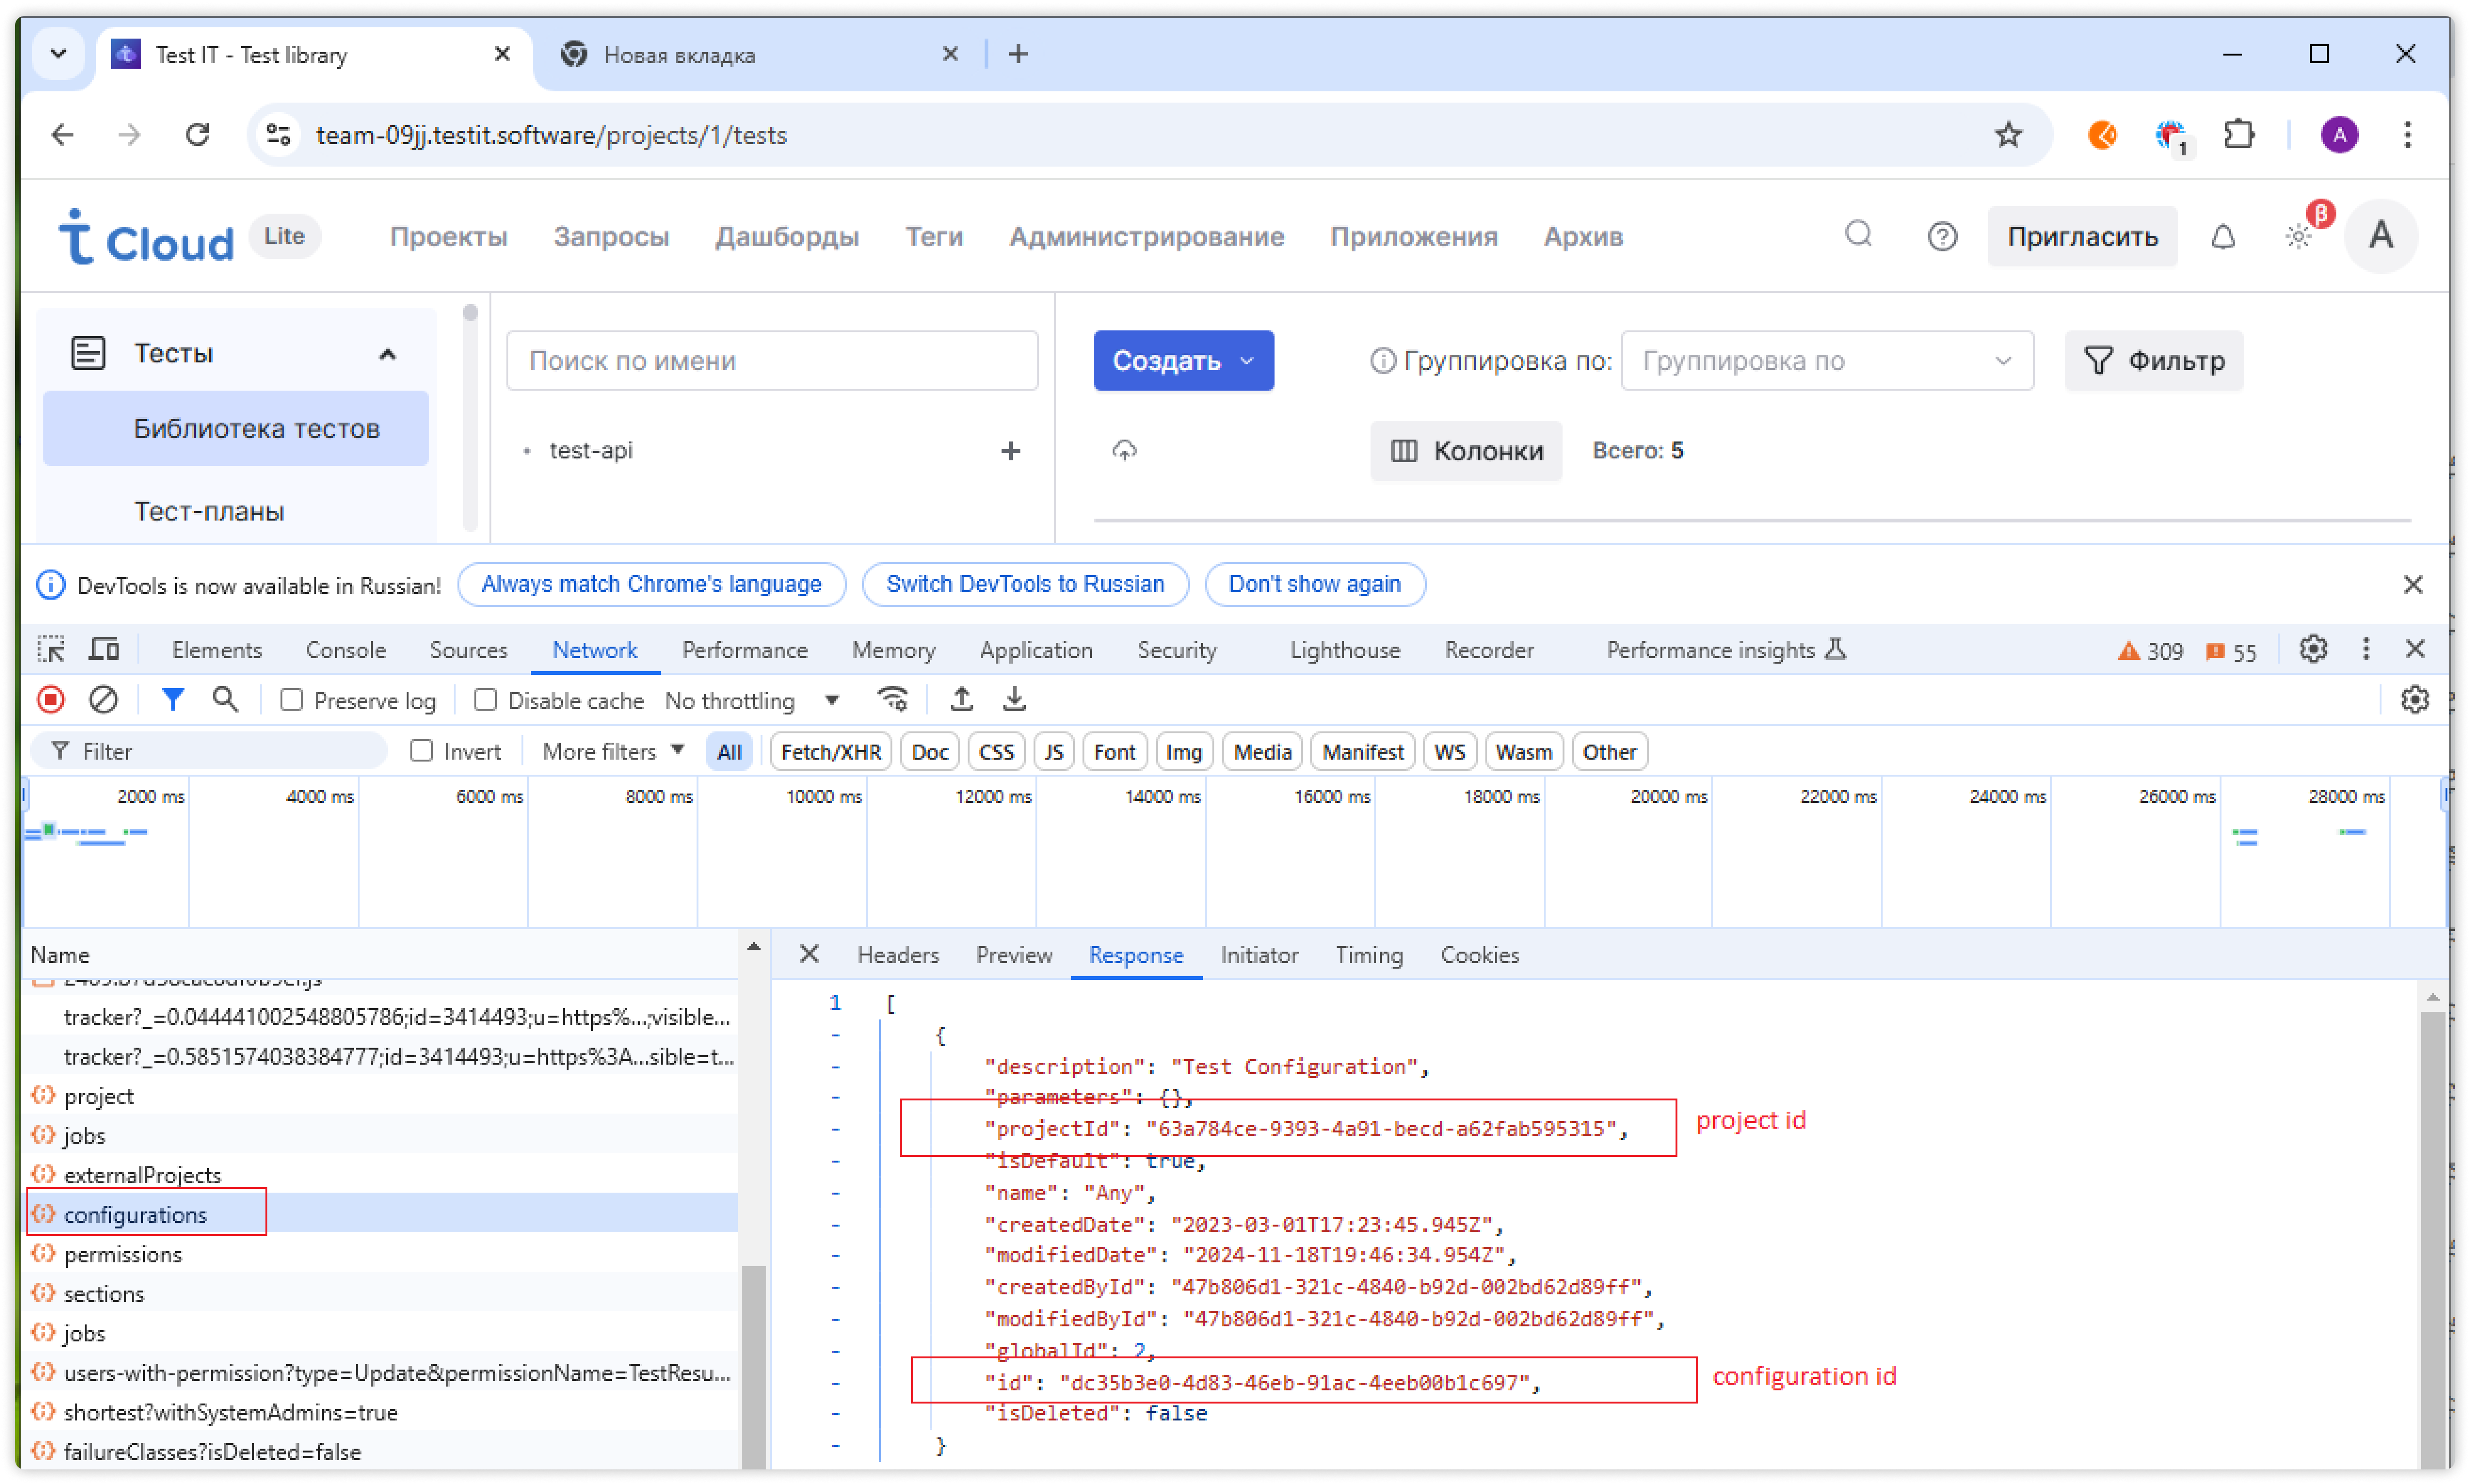
Task: Open notifications bell icon
Action: 2222,237
